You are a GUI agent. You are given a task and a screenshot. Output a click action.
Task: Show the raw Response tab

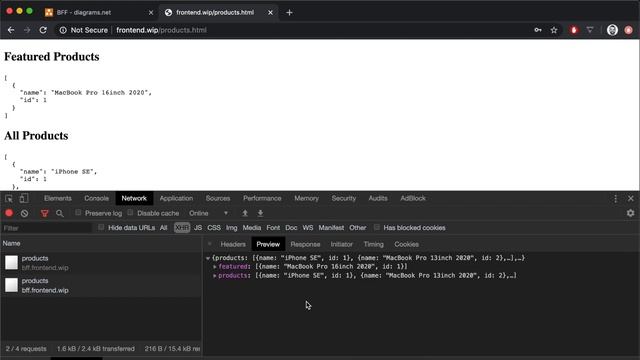coord(305,244)
